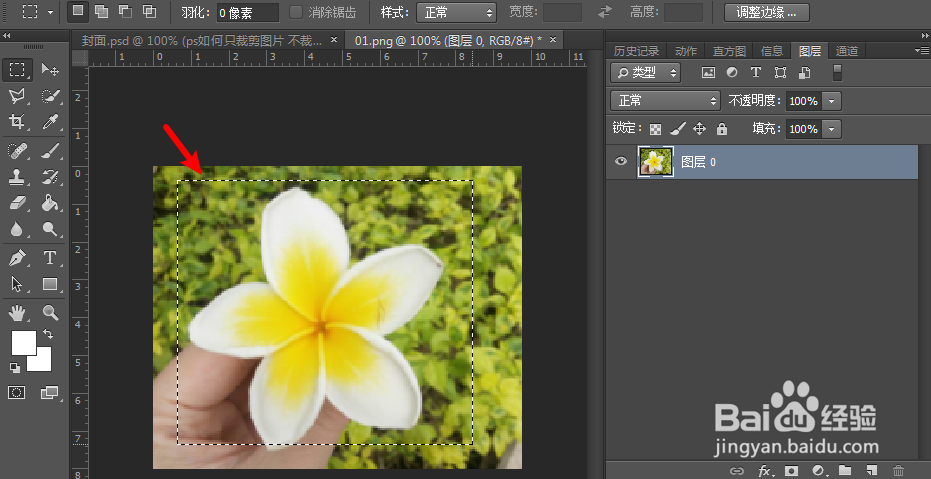Image resolution: width=931 pixels, height=479 pixels.
Task: Filter layers by pixel layers
Action: 708,72
